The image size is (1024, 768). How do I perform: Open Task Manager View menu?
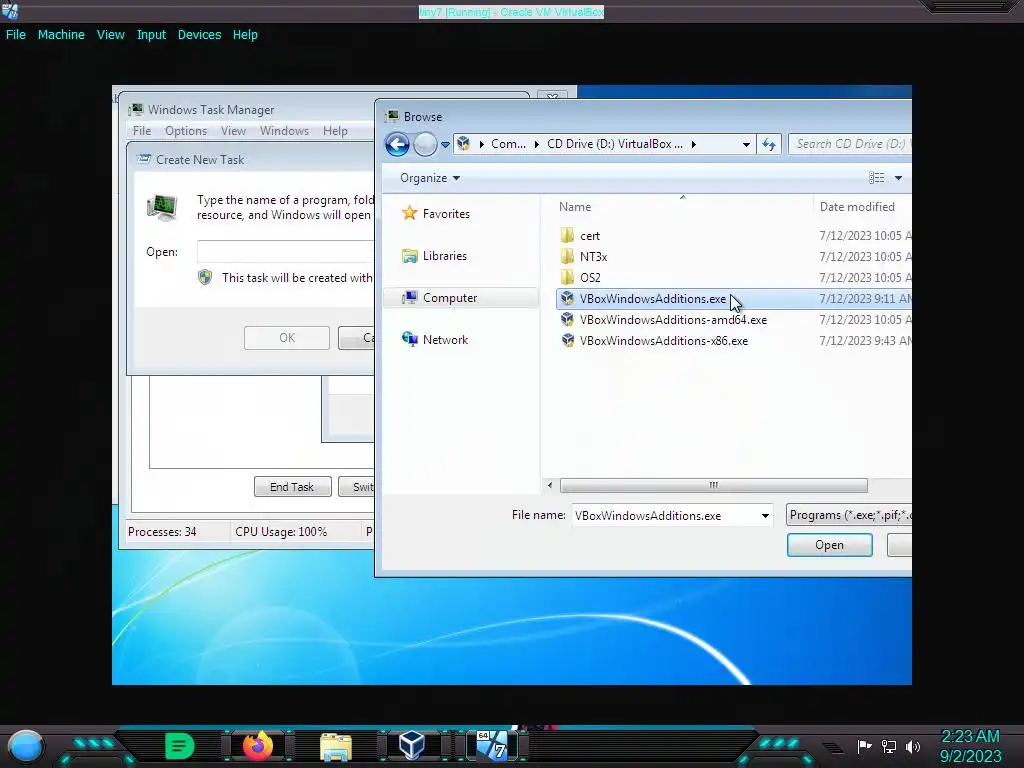(x=233, y=131)
